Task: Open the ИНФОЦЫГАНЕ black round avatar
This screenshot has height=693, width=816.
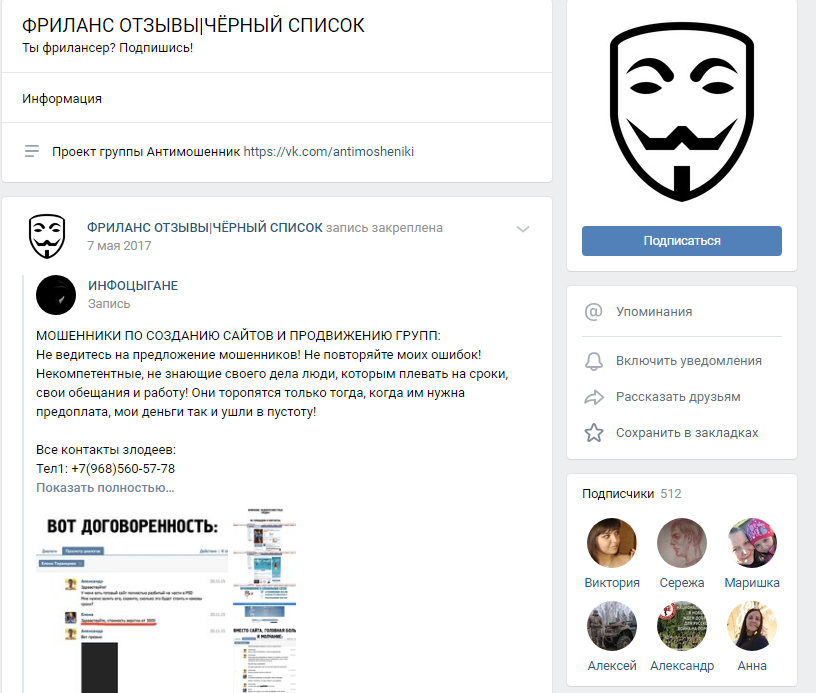Action: coord(56,295)
